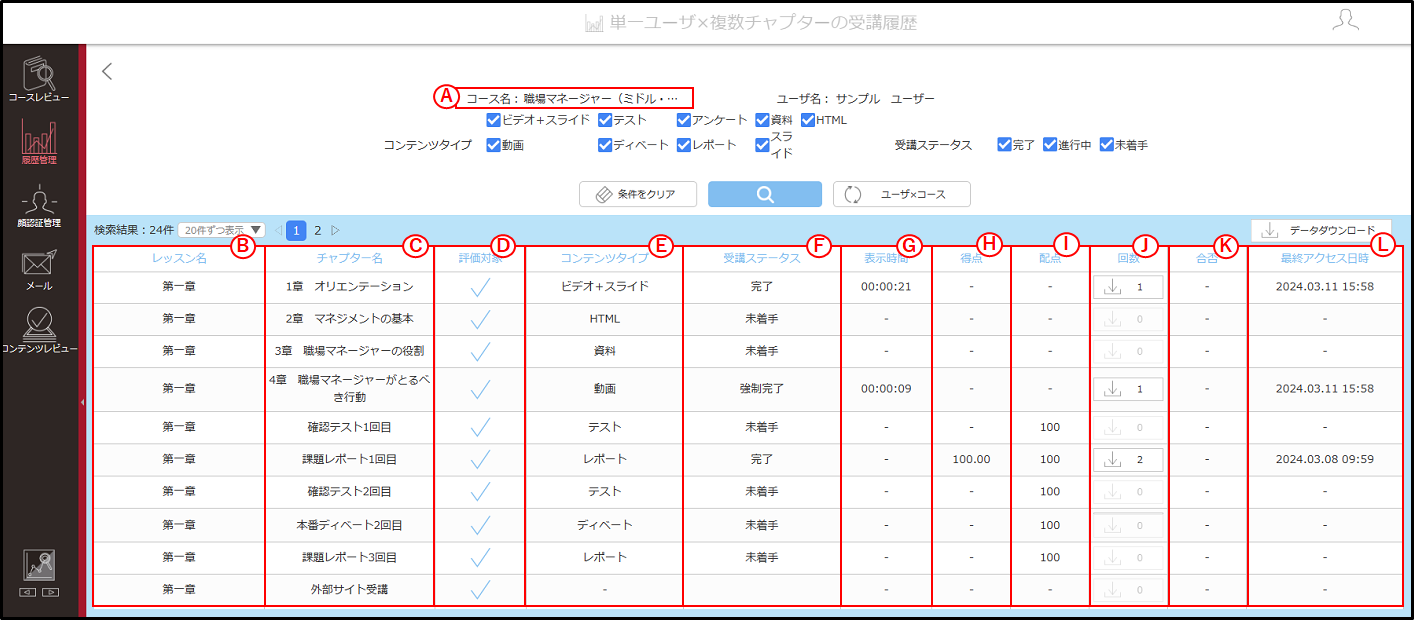
Task: Click evaluation checkmark in 課題レポート3回目 row
Action: (480, 557)
